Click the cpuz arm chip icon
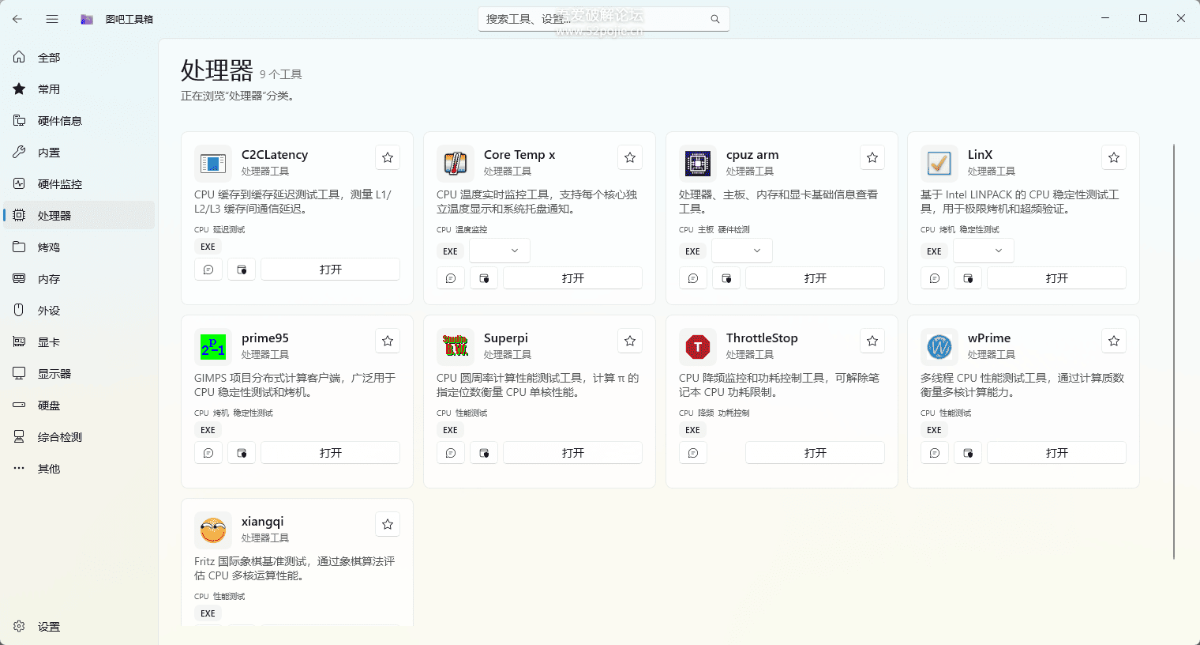The image size is (1200, 645). (697, 163)
